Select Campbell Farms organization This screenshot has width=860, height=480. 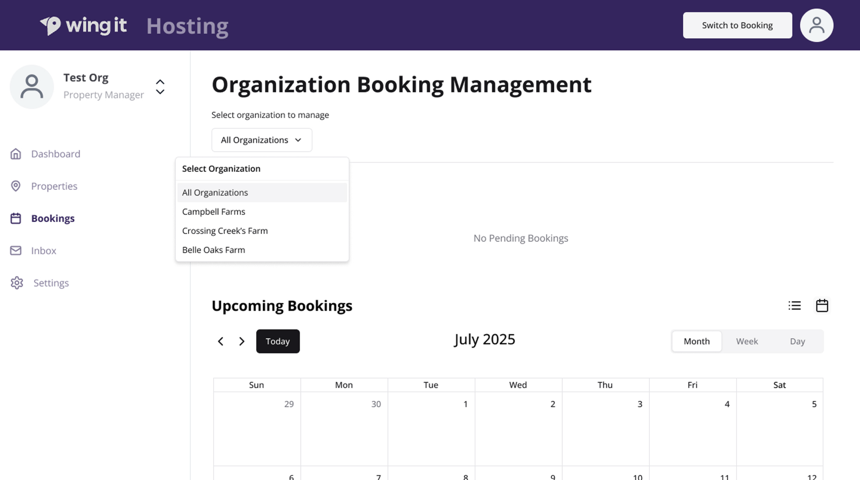(x=262, y=212)
